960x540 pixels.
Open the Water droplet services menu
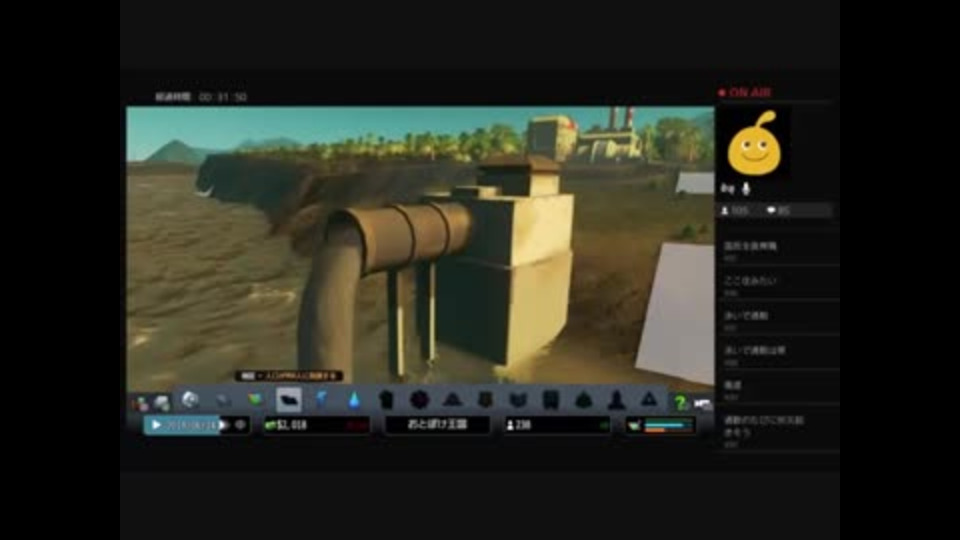[354, 400]
